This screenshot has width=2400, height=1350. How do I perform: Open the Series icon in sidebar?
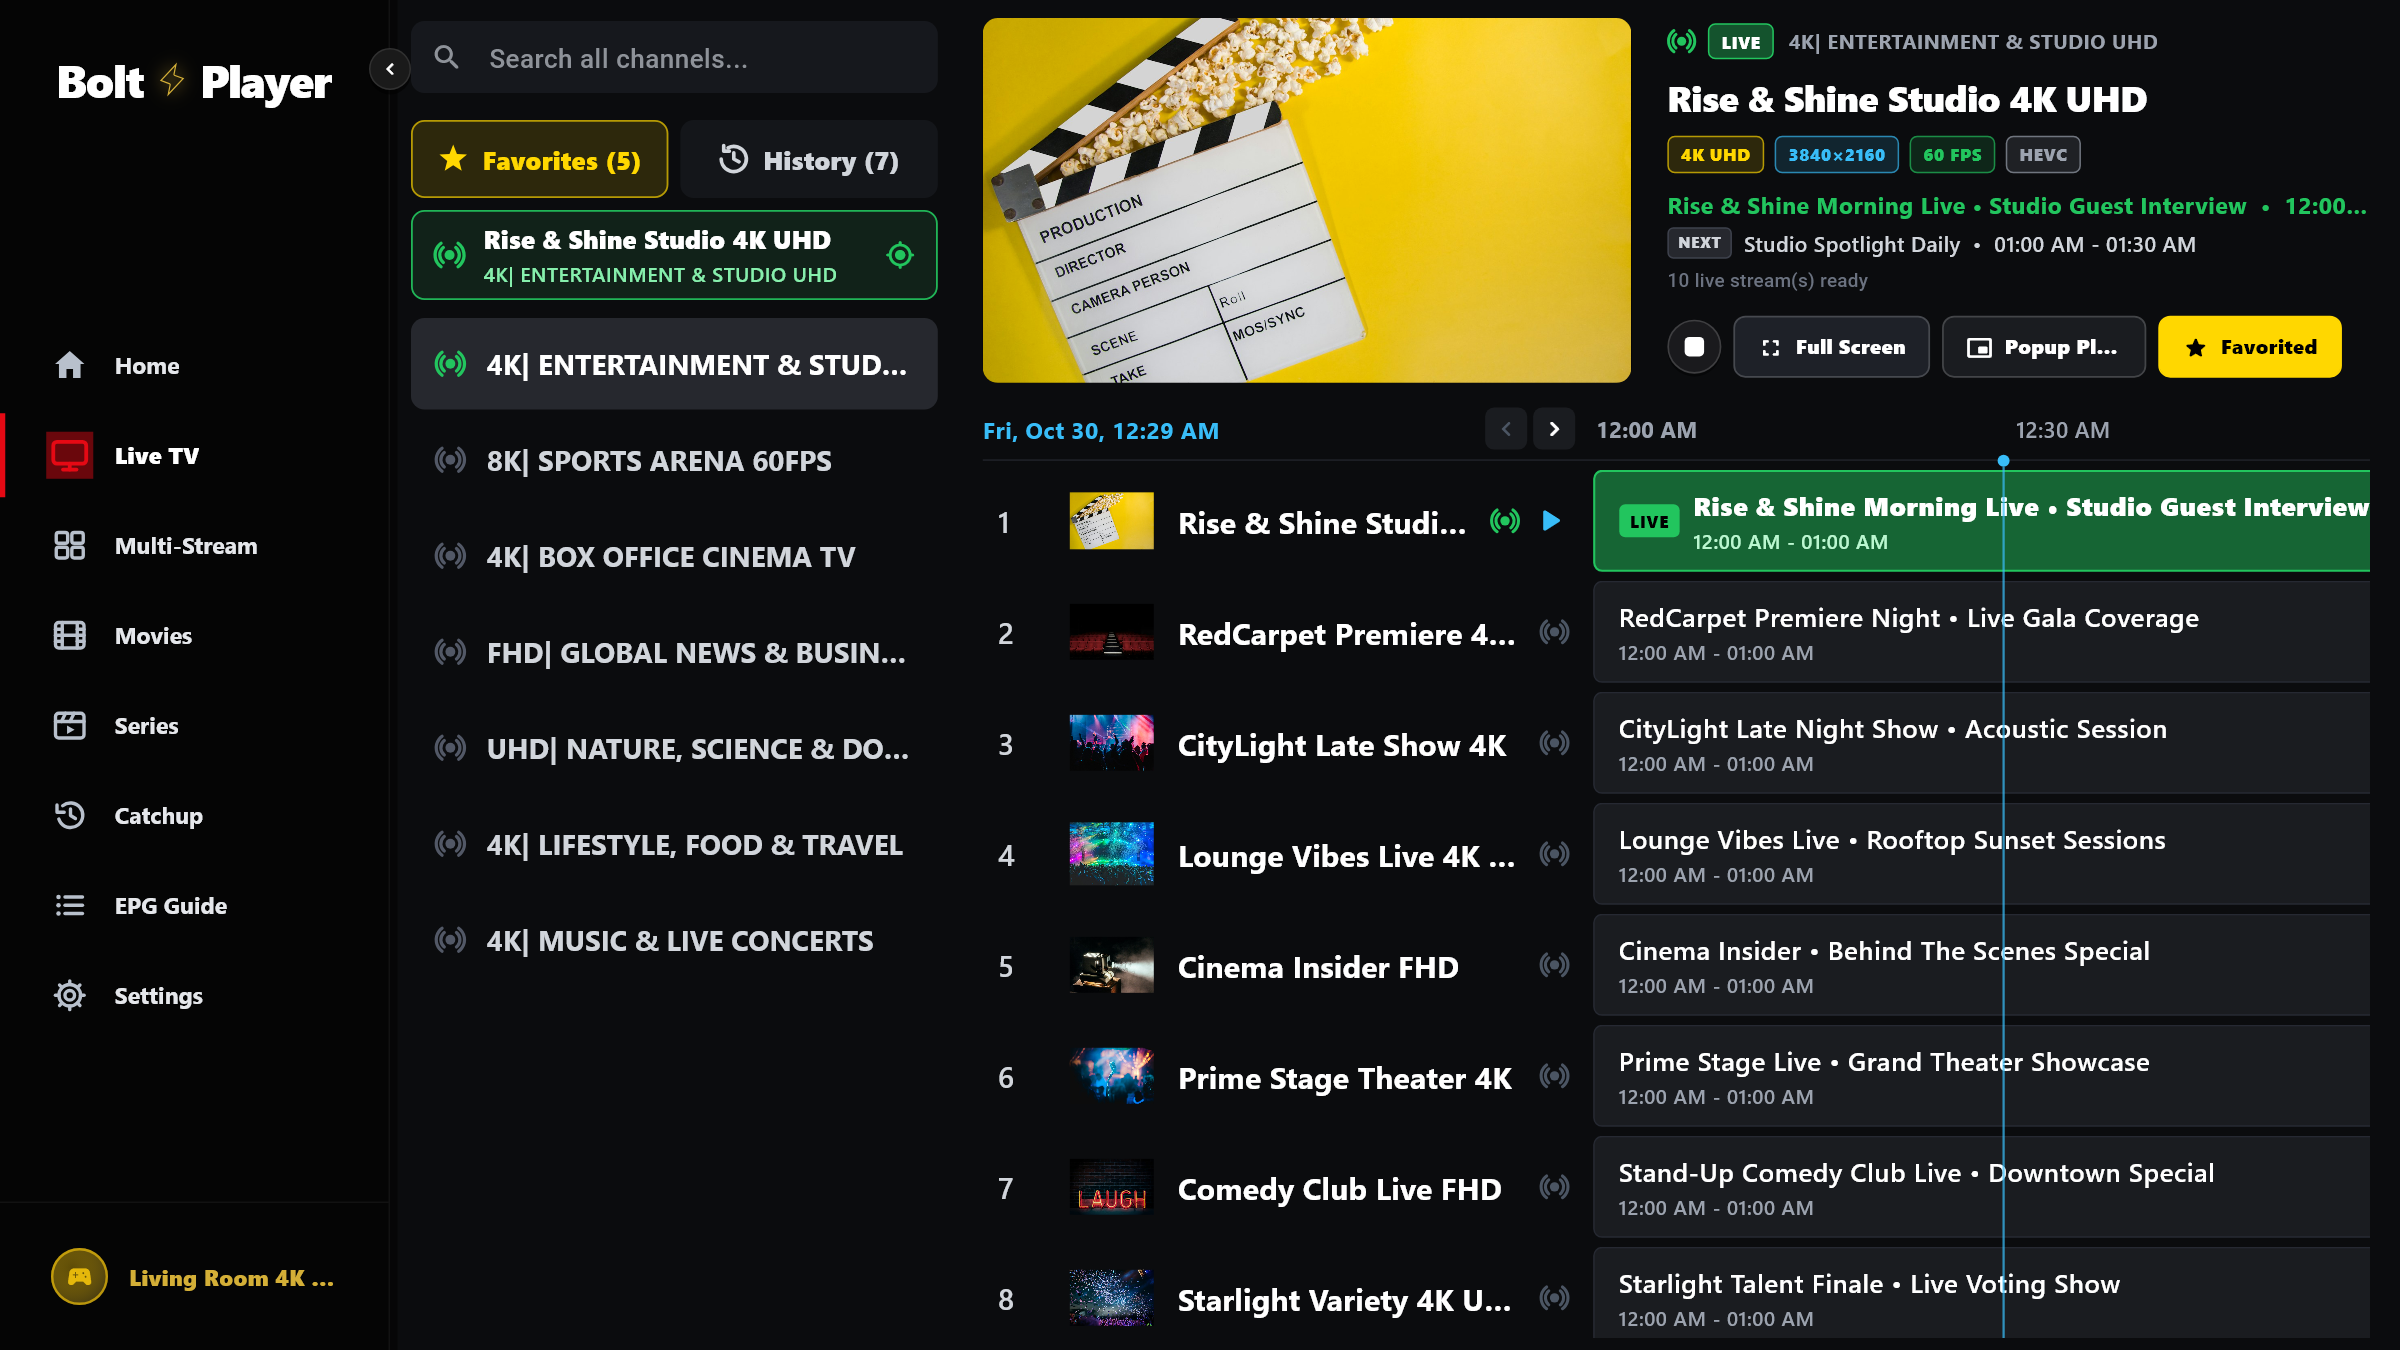pos(70,725)
